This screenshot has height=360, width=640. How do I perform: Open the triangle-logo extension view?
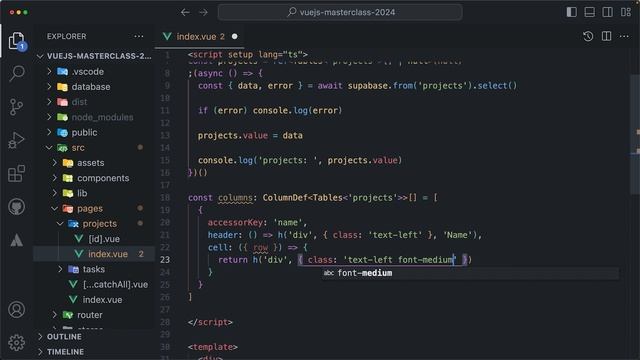[x=16, y=240]
